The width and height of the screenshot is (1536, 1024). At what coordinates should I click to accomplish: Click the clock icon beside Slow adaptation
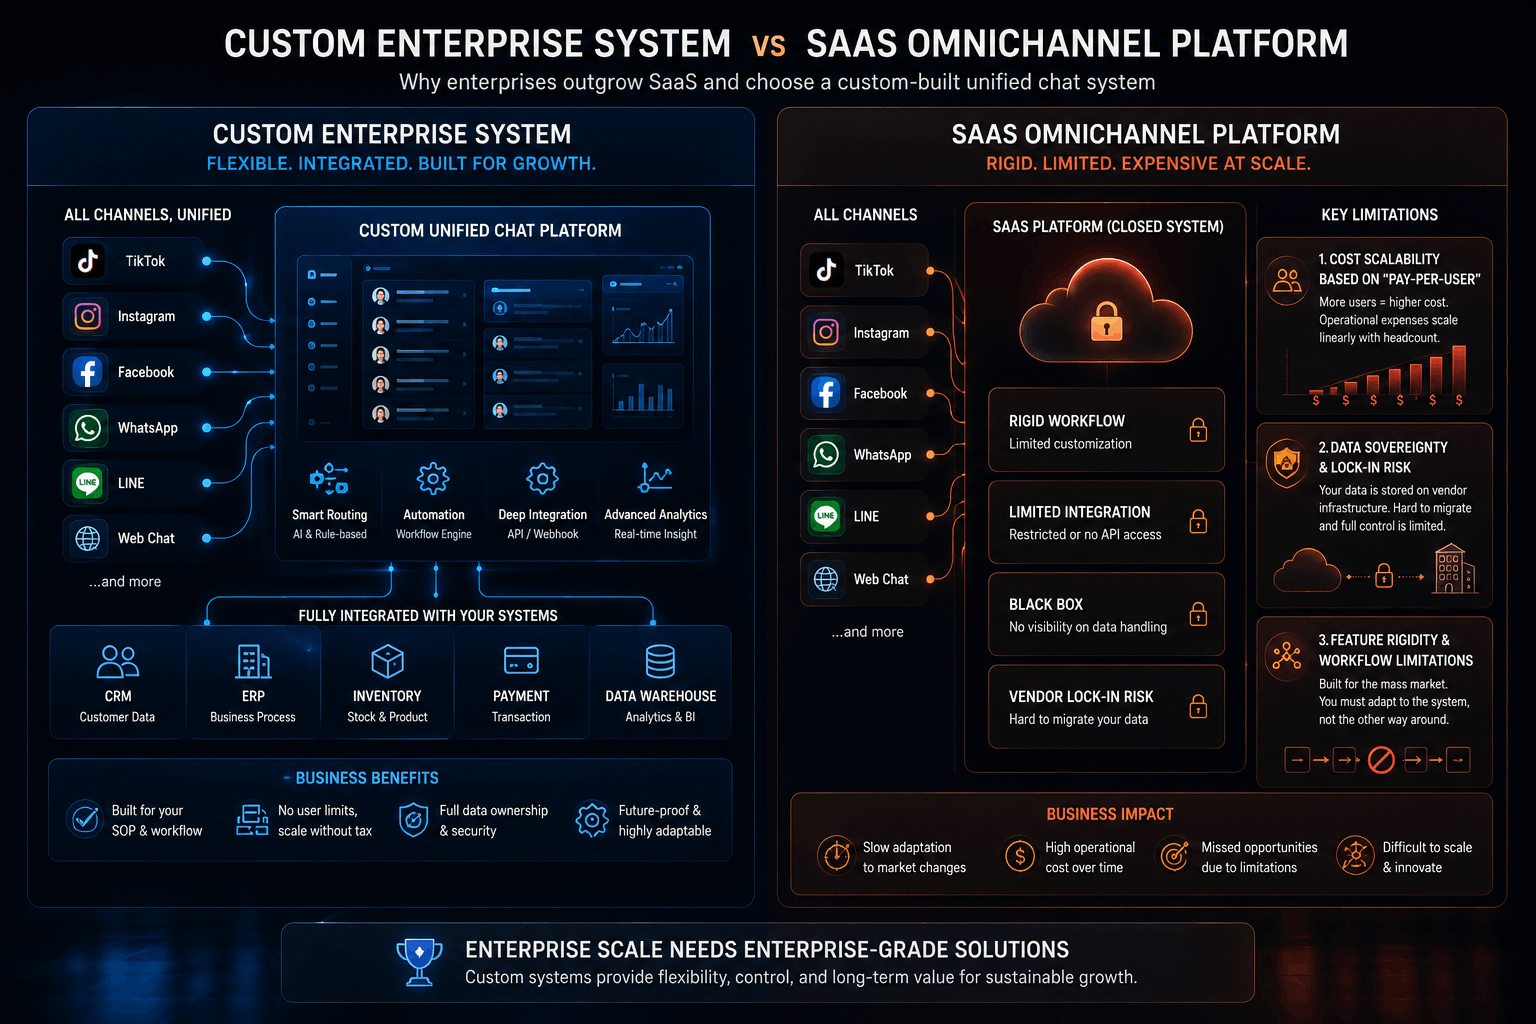coord(835,855)
